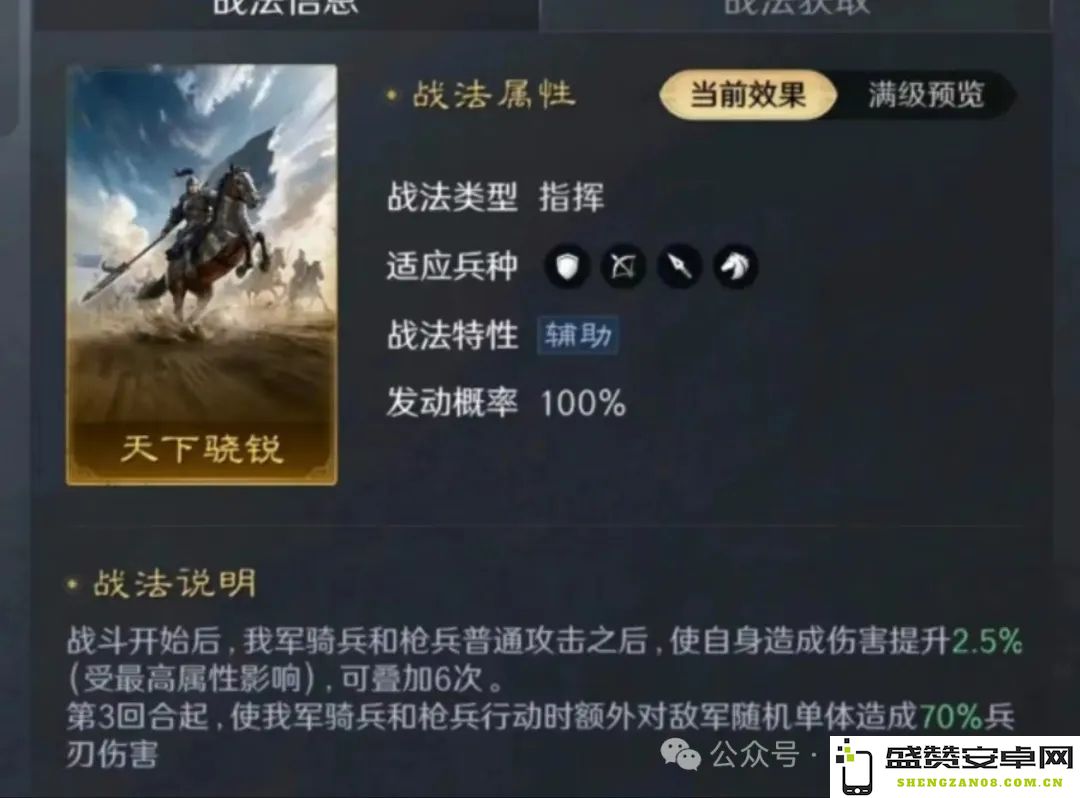
Task: Select the spear troop type icon
Action: tap(679, 266)
